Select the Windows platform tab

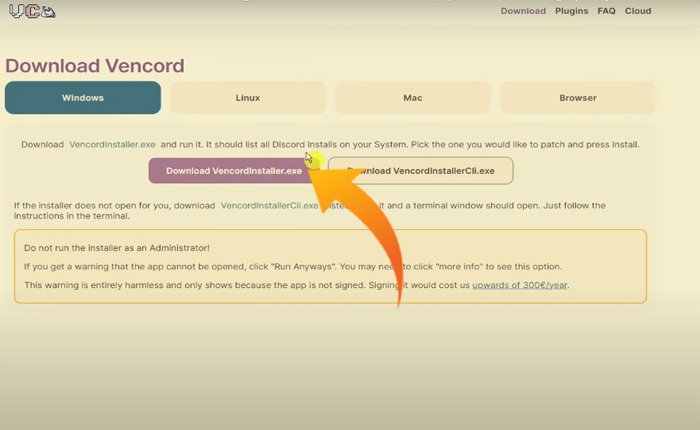(x=83, y=98)
